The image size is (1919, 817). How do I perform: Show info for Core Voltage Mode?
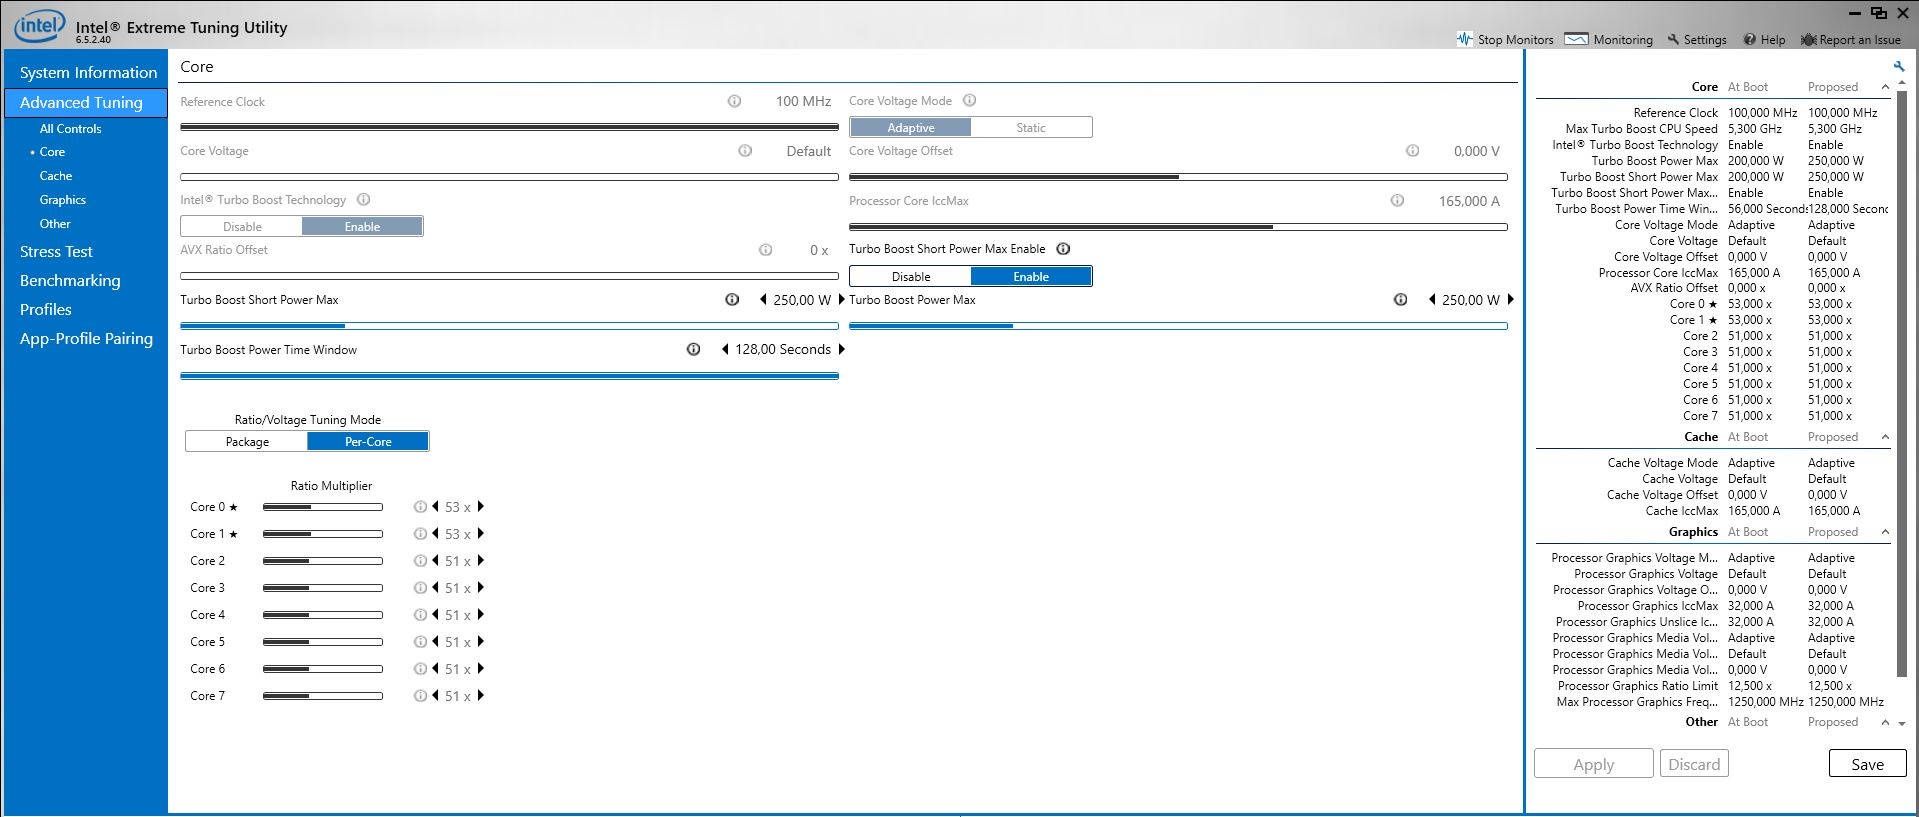pyautogui.click(x=969, y=100)
